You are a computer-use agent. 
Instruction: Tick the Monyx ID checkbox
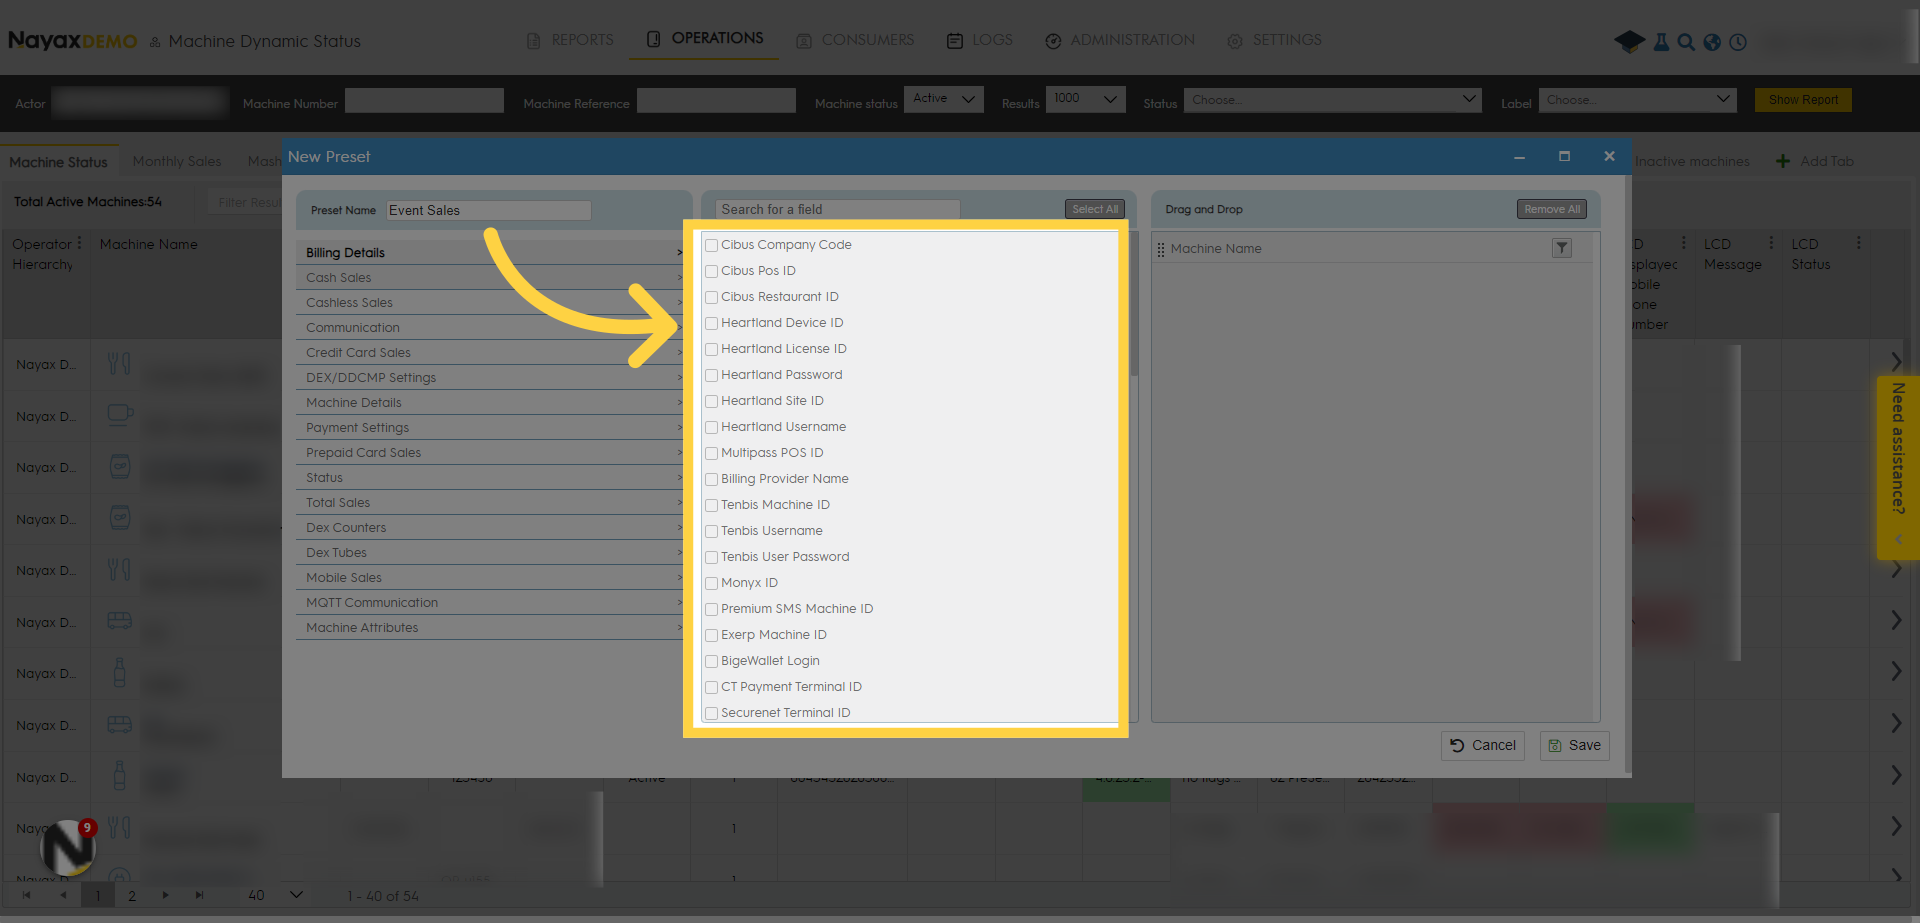(711, 583)
